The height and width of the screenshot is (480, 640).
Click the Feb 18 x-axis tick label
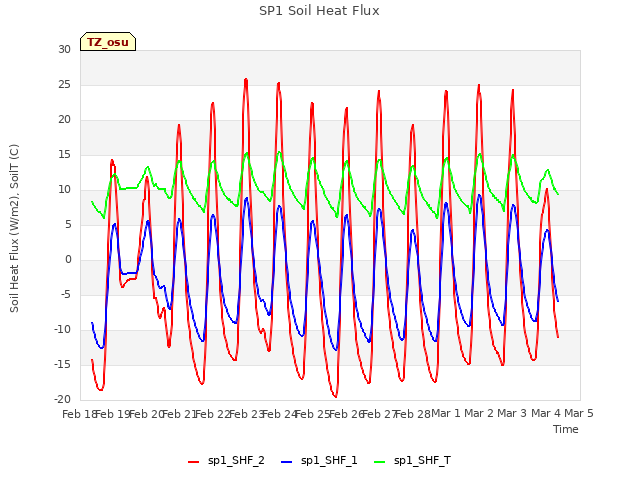click(x=78, y=414)
